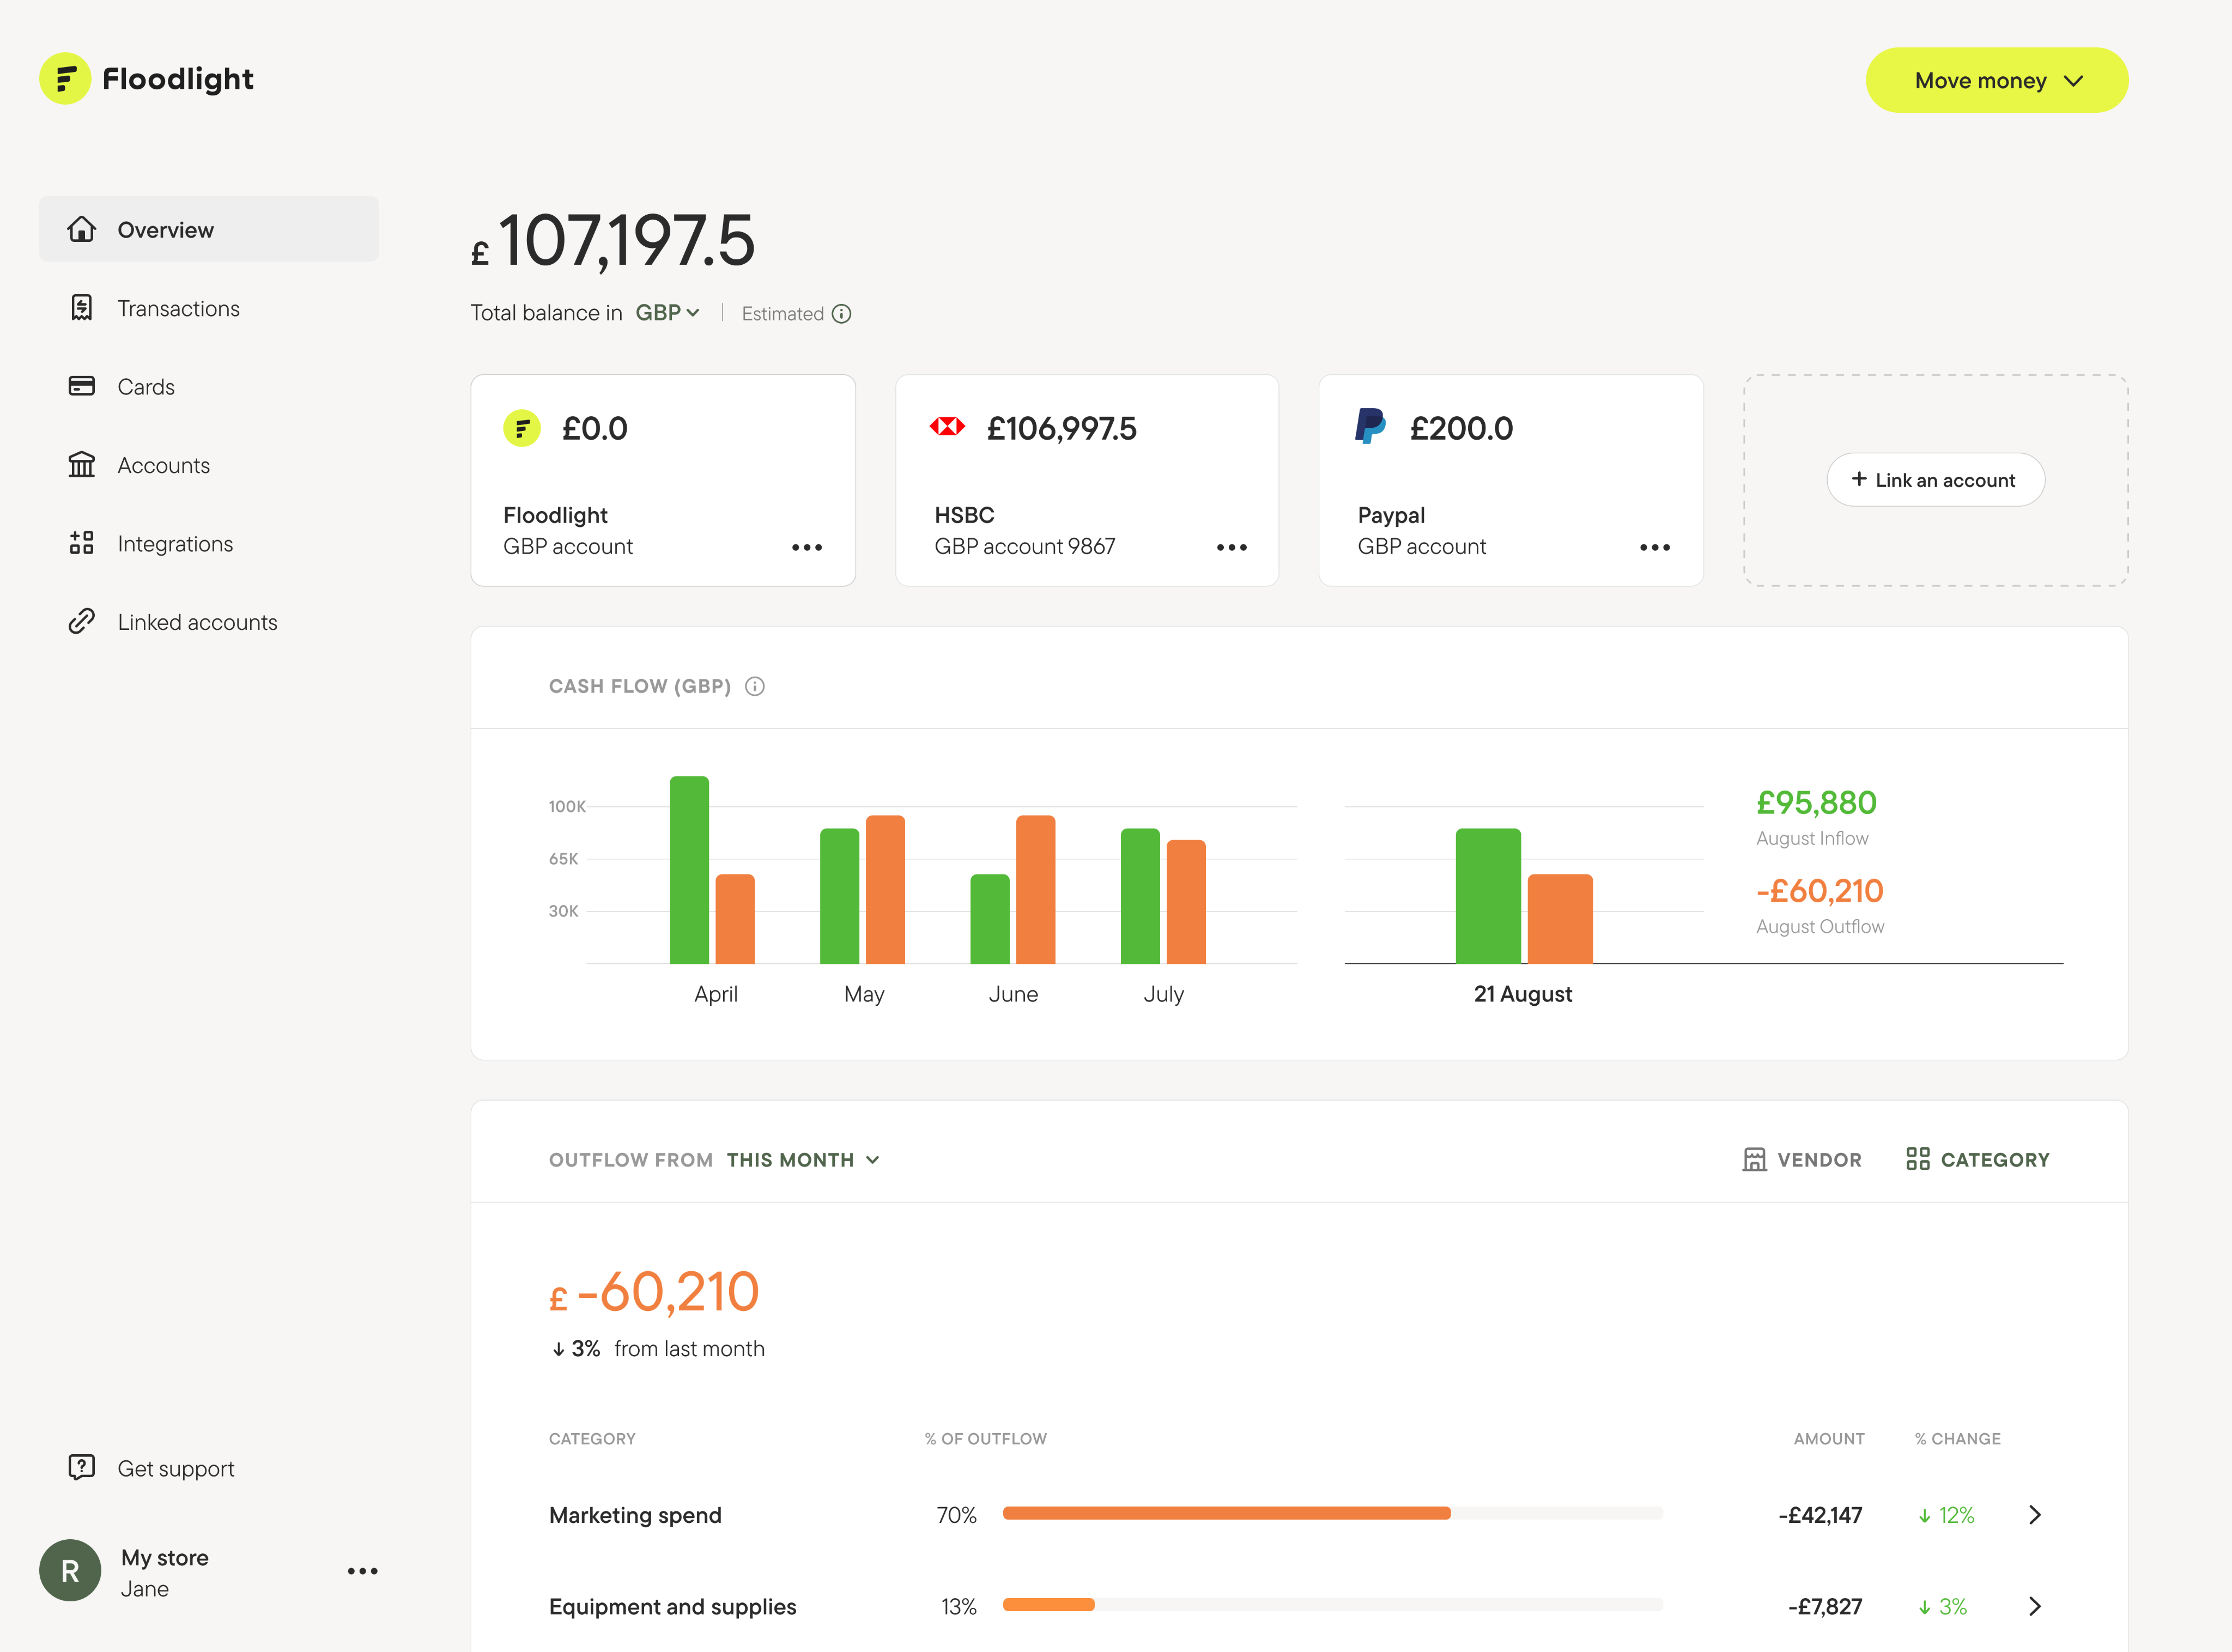The image size is (2232, 1652).
Task: Click the £95,880 August Inflow value
Action: tap(1816, 803)
